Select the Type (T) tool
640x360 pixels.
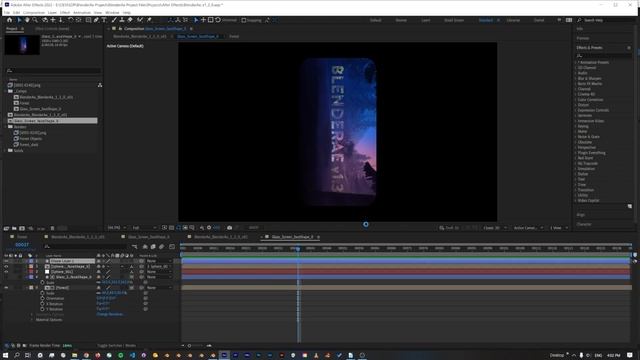point(104,20)
